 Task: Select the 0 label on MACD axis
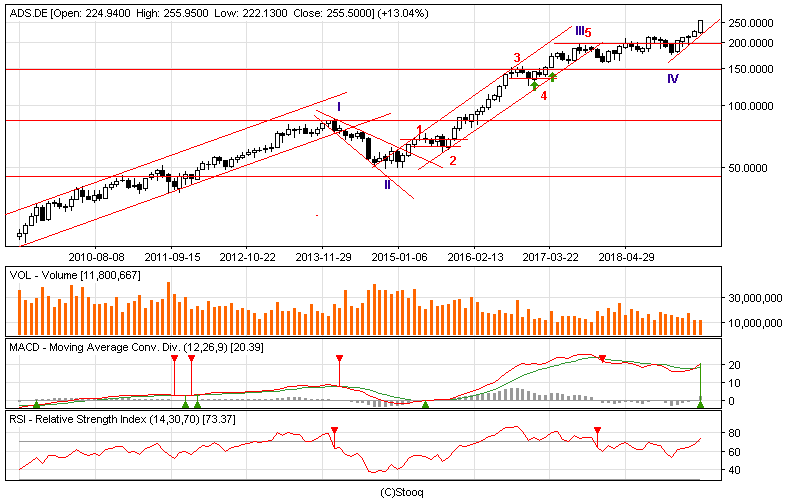[731, 401]
